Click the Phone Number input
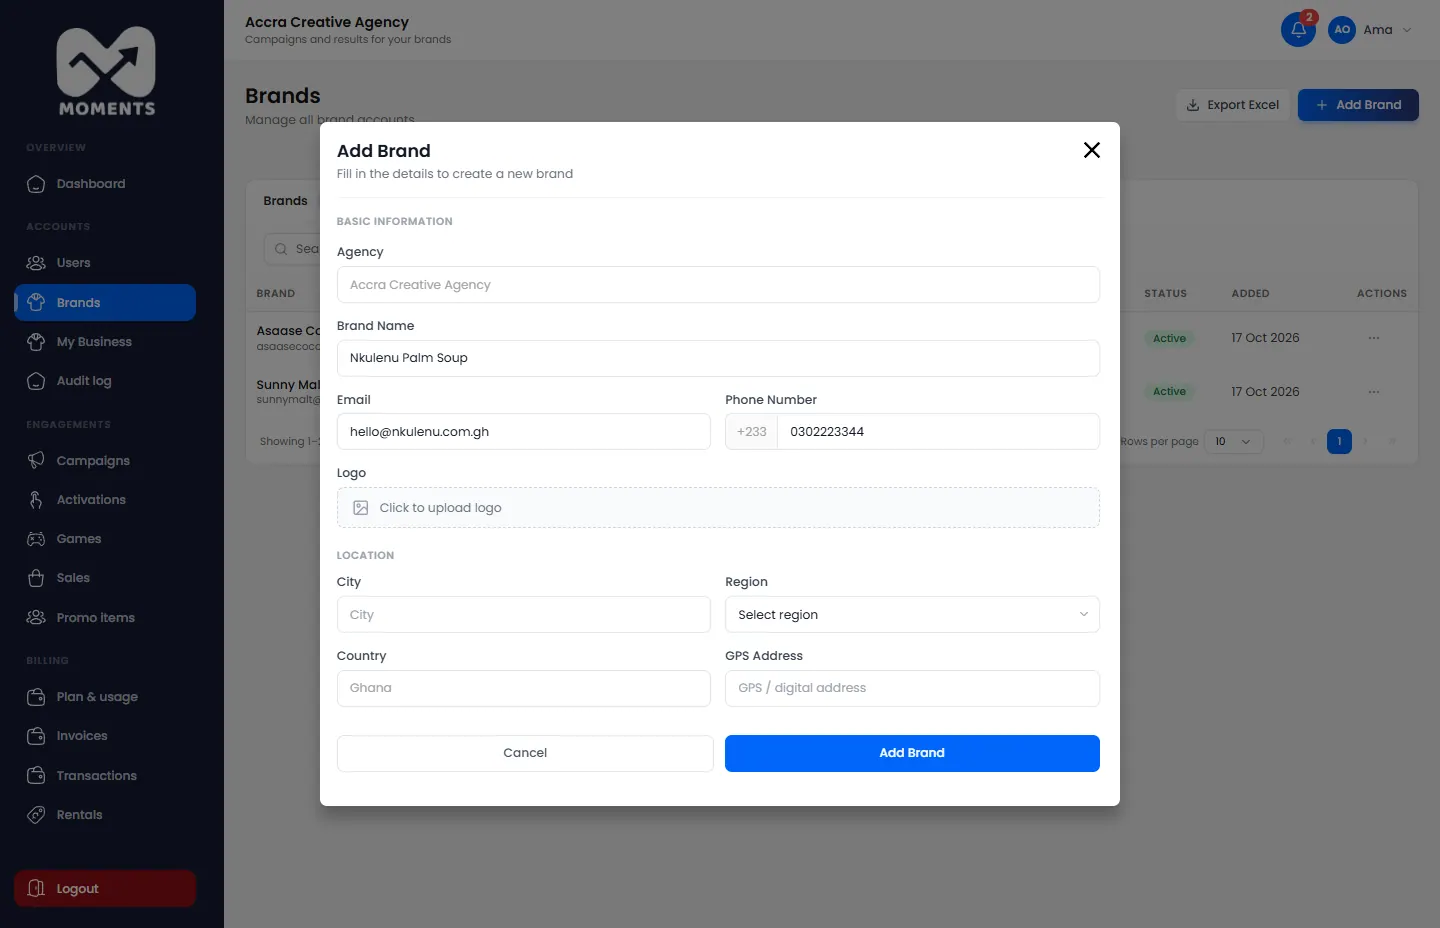Viewport: 1440px width, 928px height. [x=938, y=432]
